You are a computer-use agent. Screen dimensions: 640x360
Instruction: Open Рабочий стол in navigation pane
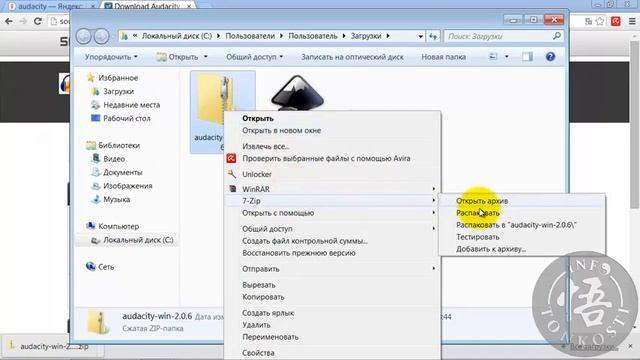point(127,118)
